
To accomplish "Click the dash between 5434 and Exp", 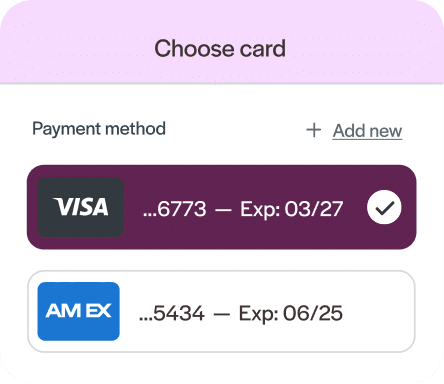I will point(222,314).
